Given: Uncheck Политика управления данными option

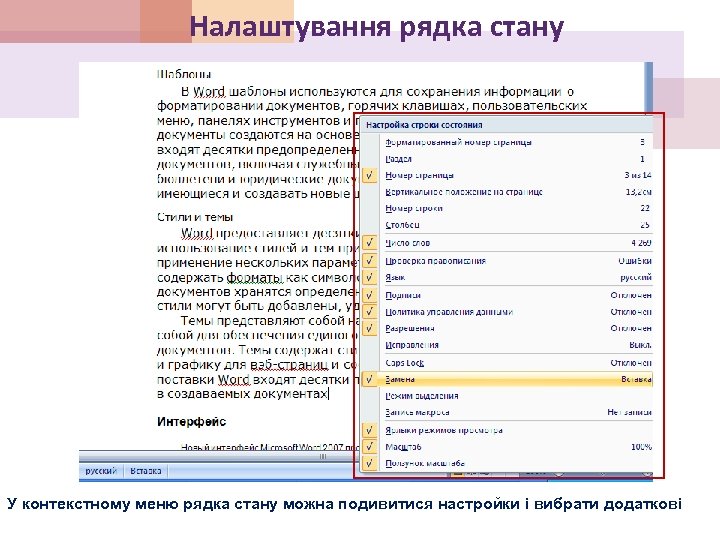Looking at the screenshot, I should [x=507, y=312].
